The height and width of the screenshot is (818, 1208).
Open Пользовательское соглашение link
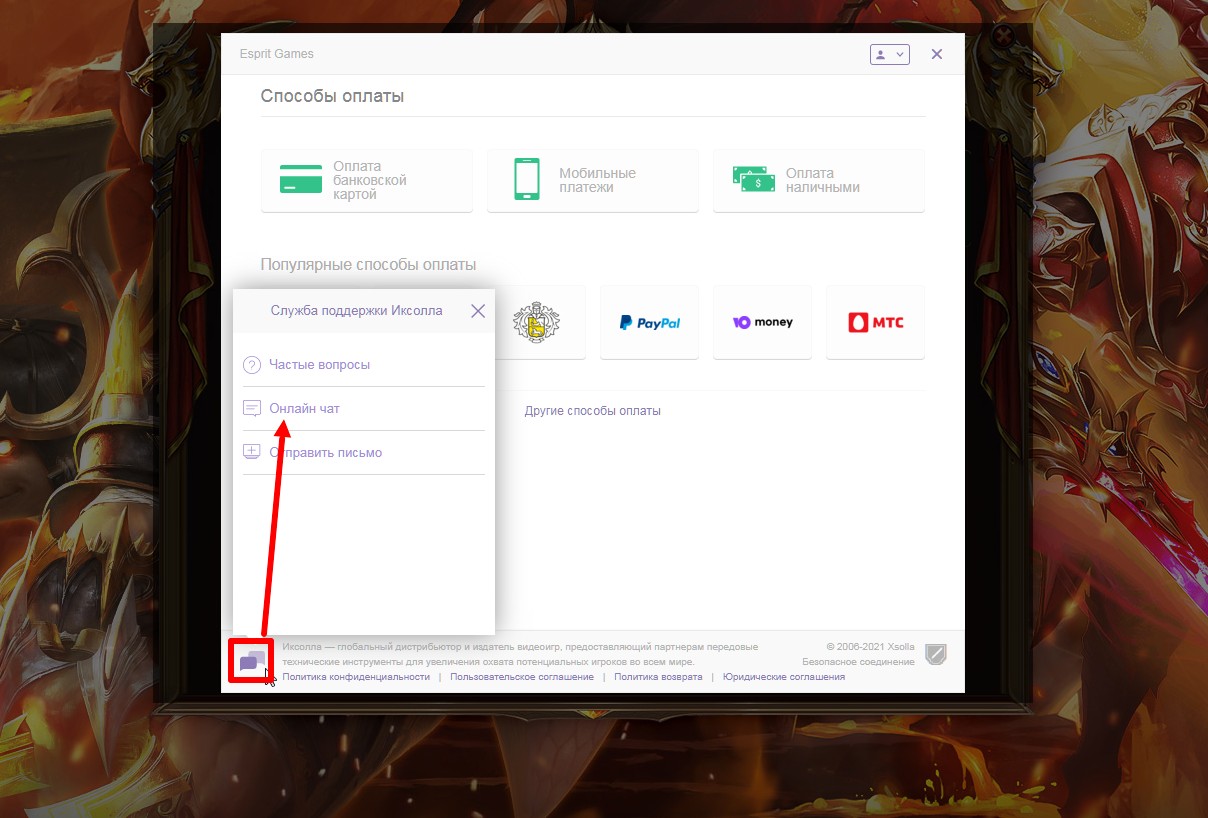point(521,677)
